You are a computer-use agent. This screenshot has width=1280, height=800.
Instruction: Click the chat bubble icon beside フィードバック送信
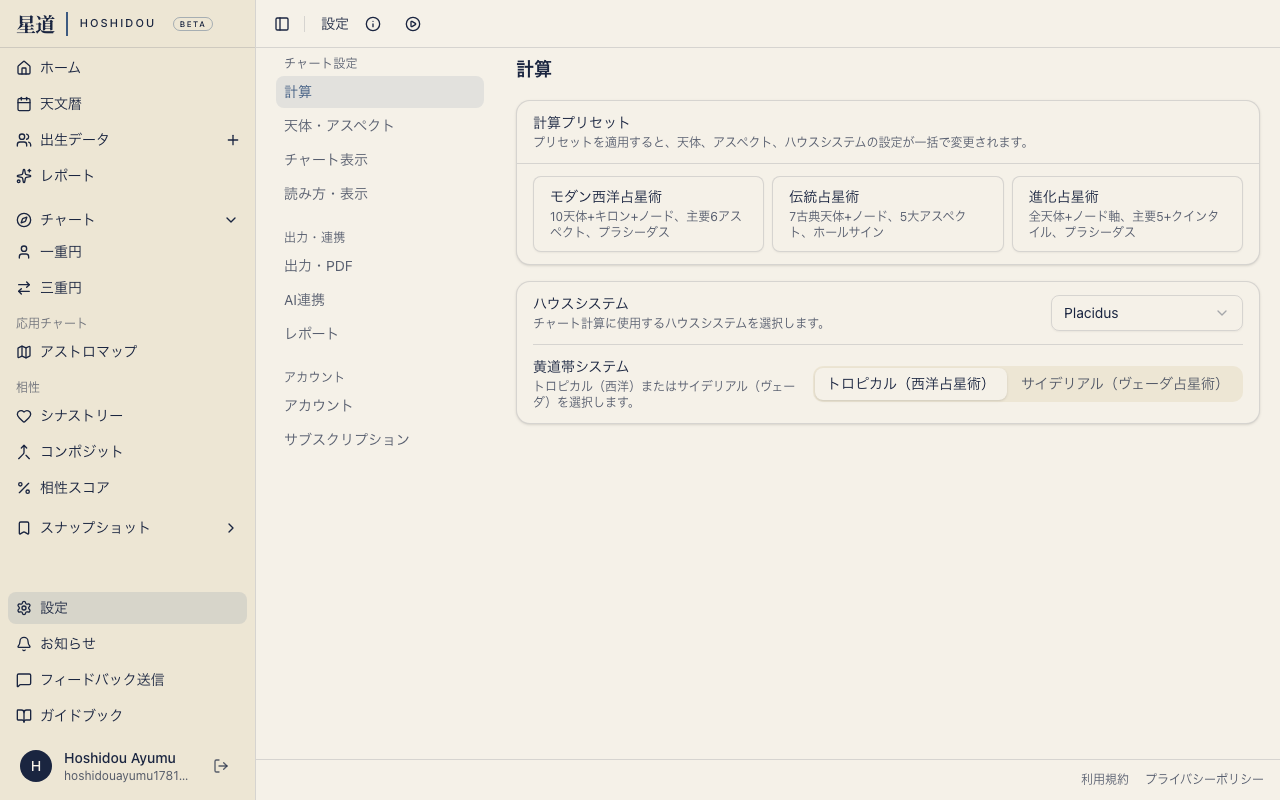tap(24, 680)
